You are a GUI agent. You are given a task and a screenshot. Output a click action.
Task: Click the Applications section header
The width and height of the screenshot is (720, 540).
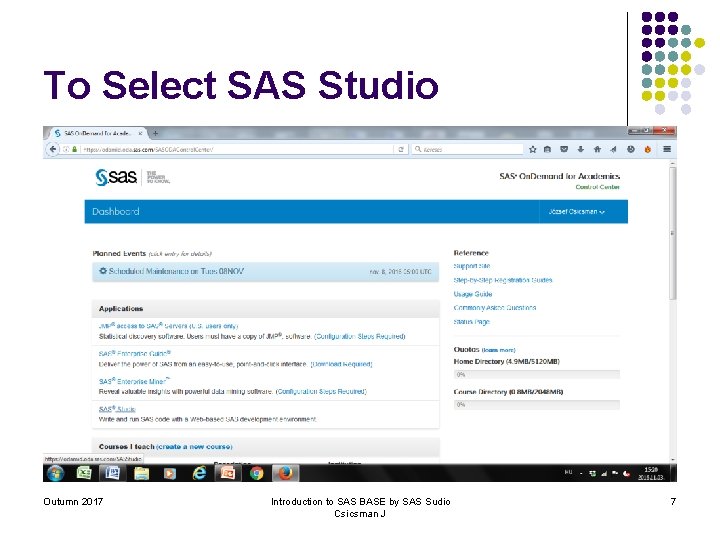tap(265, 309)
